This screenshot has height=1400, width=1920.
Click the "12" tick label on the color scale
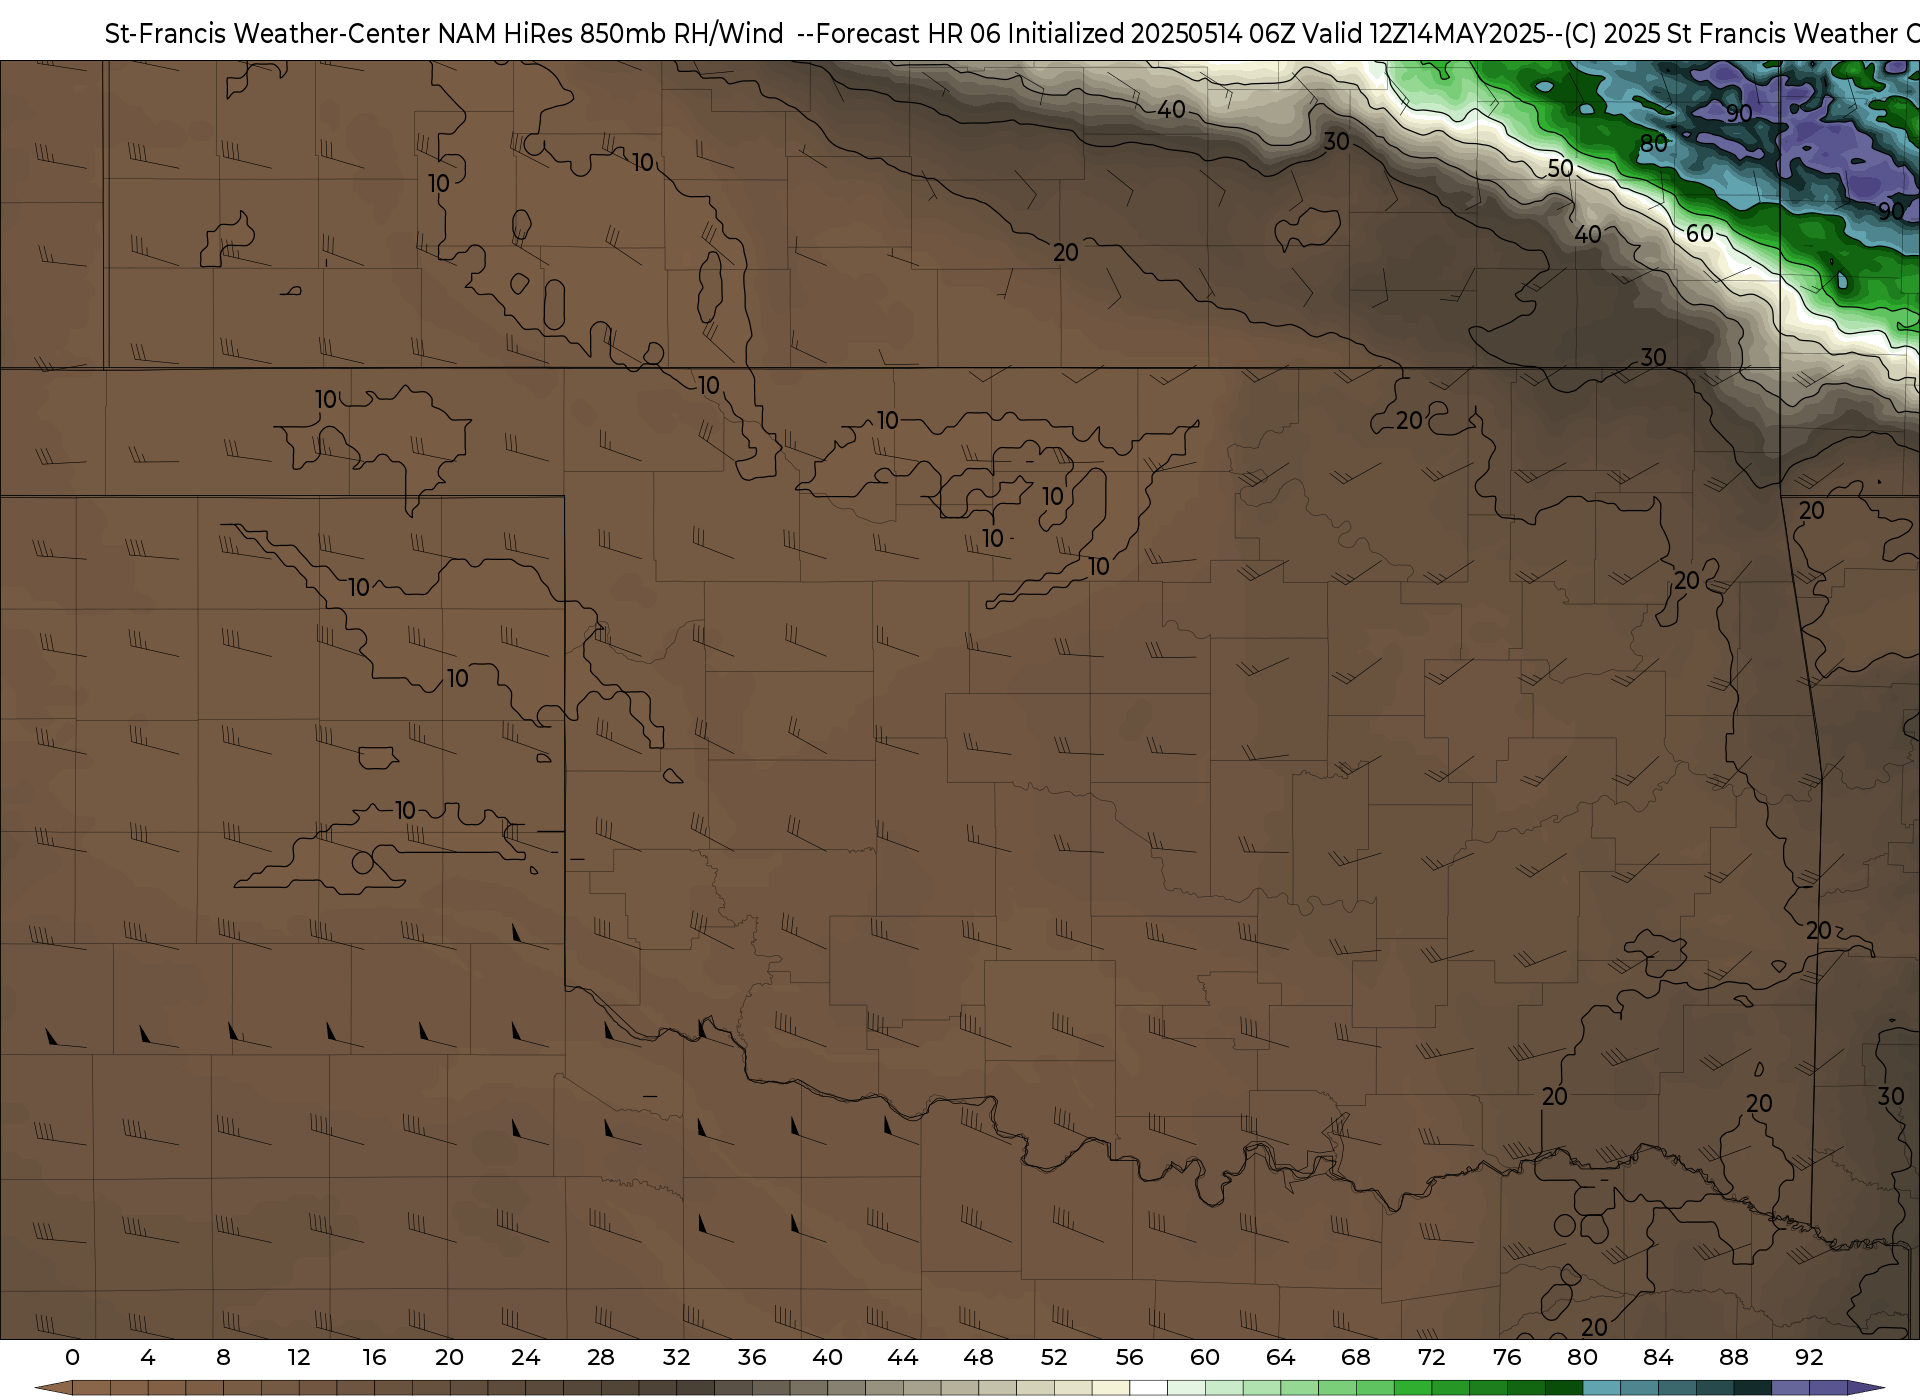click(x=299, y=1357)
